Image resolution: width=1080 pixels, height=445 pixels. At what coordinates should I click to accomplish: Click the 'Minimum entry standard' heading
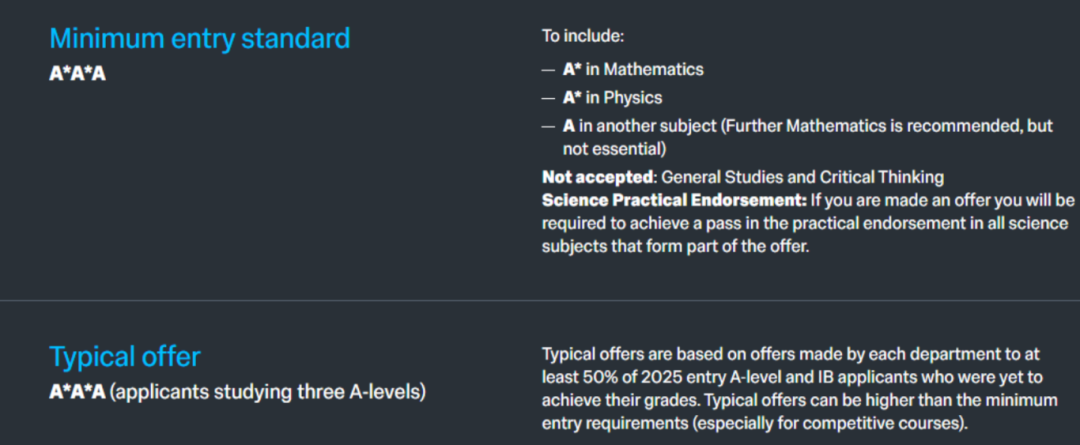[200, 39]
